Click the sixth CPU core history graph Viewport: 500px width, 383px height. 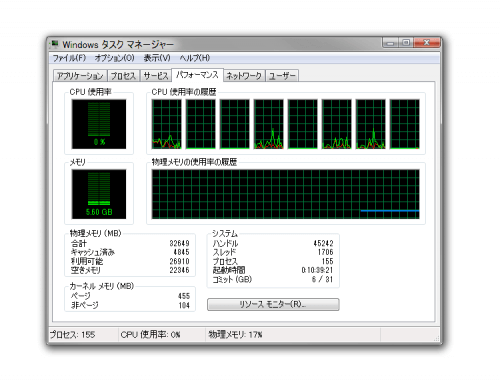[x=337, y=124]
